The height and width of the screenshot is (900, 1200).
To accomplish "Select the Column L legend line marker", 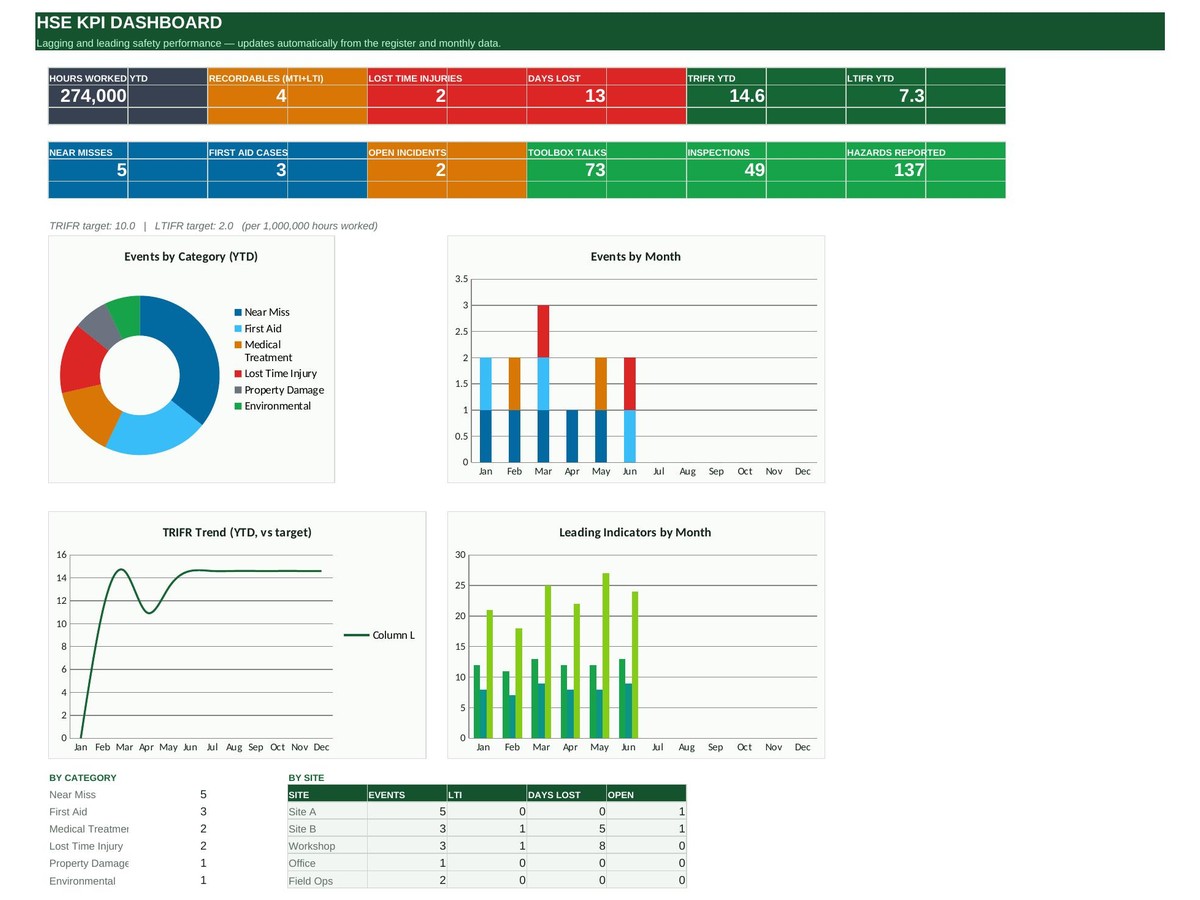I will [356, 635].
